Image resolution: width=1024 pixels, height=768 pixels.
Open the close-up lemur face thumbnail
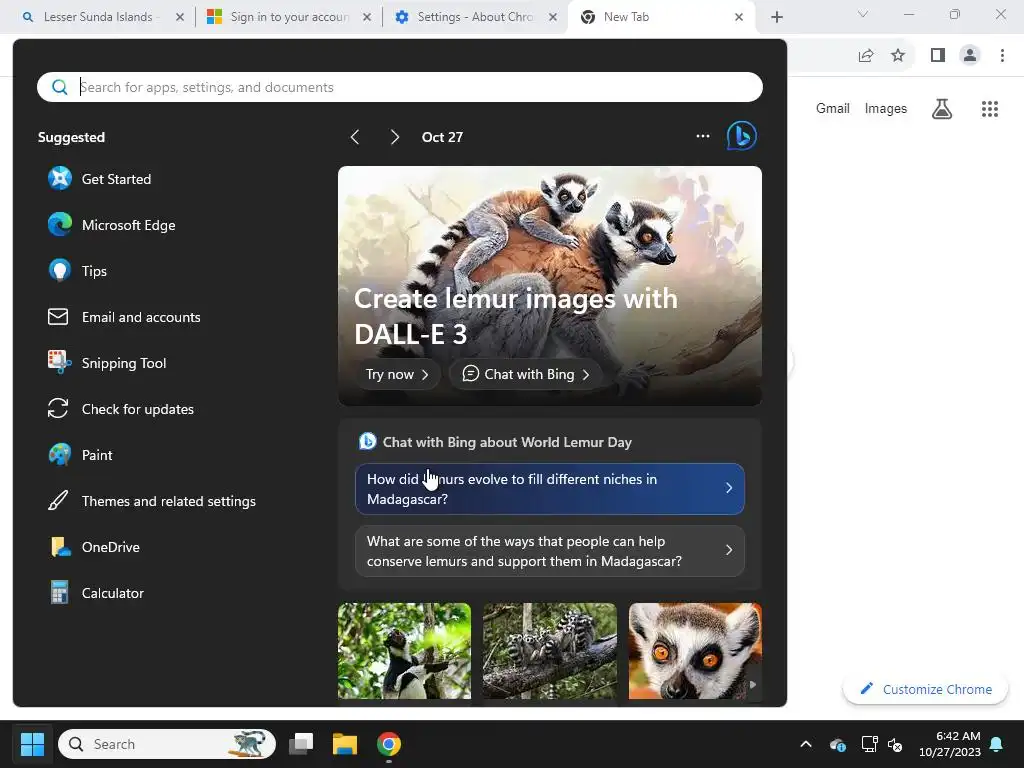tap(695, 650)
